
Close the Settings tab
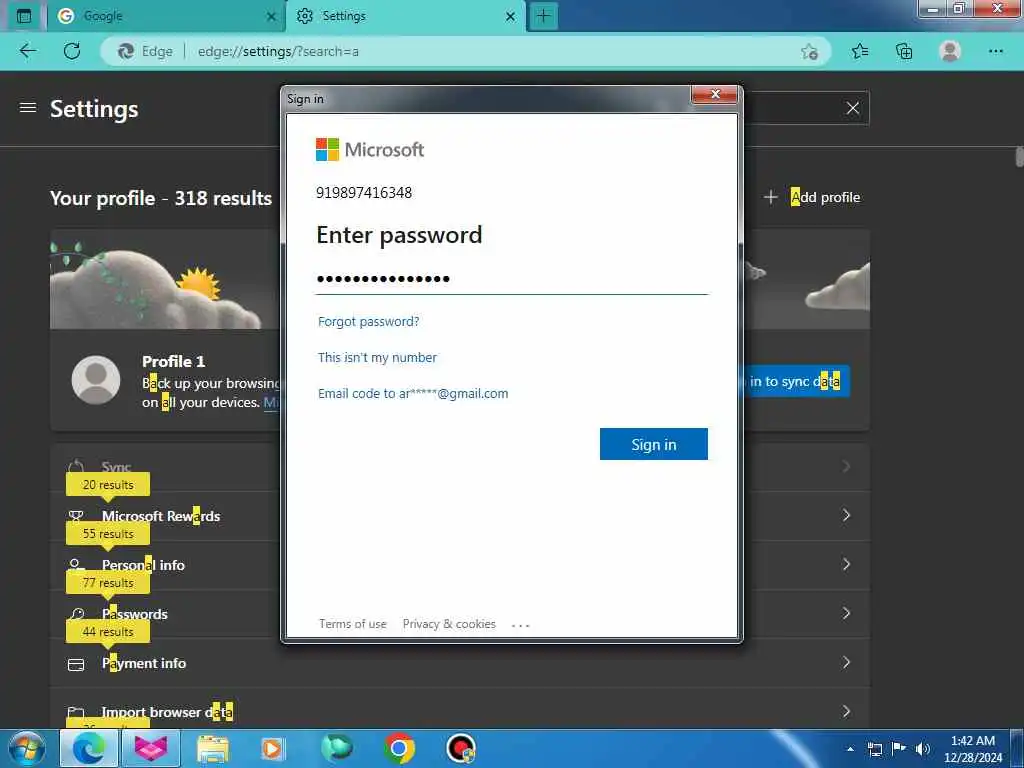(511, 17)
